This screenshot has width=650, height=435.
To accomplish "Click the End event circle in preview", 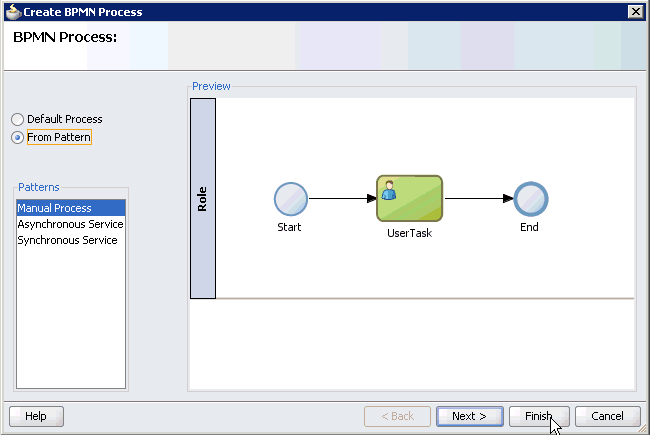I will pyautogui.click(x=531, y=199).
